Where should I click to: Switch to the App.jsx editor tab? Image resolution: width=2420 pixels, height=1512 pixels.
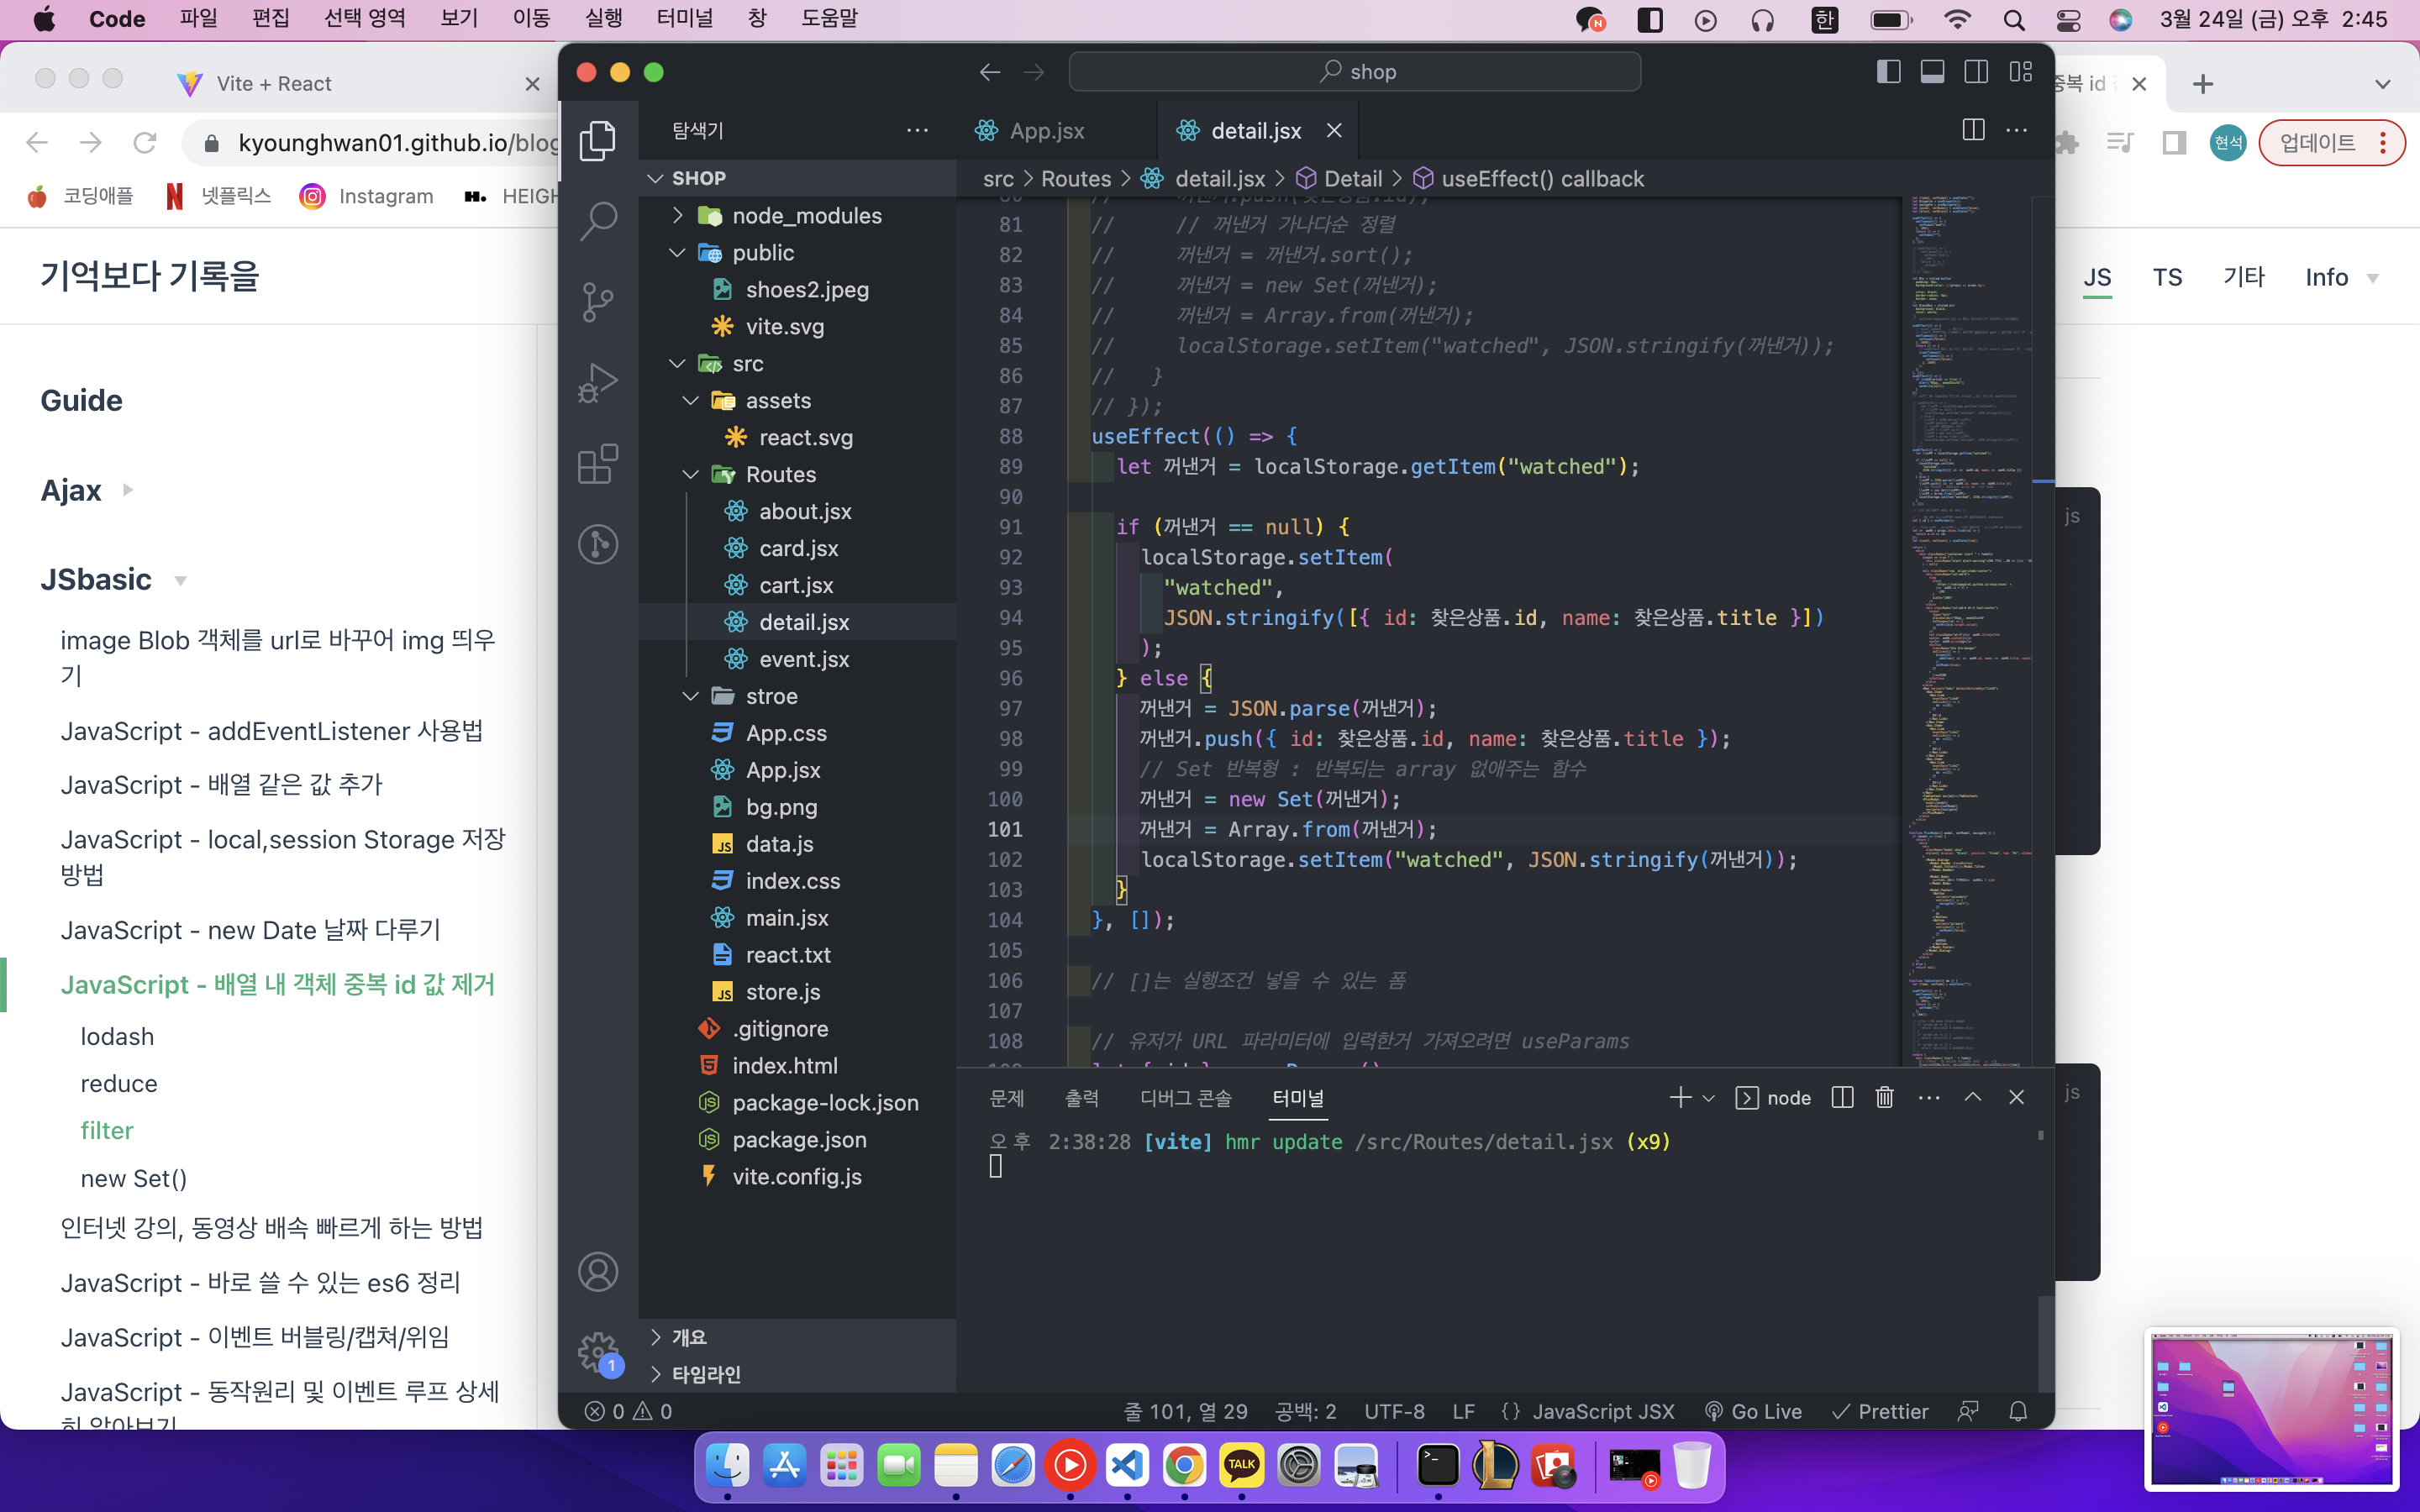pos(1047,131)
